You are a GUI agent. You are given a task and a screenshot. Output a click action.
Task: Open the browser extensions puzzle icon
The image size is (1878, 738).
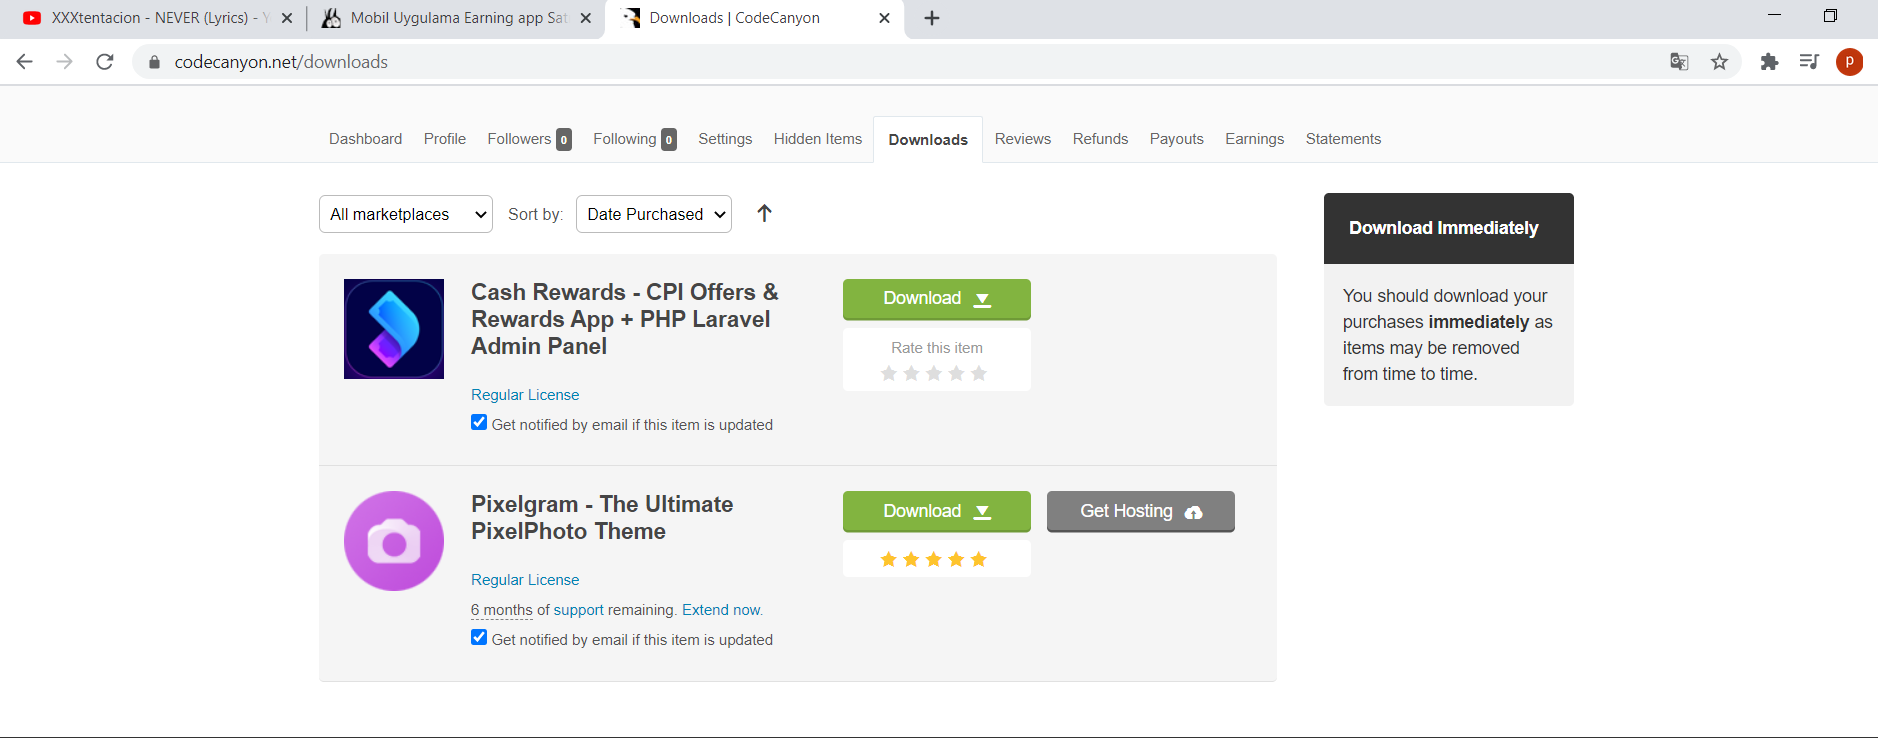(x=1769, y=62)
